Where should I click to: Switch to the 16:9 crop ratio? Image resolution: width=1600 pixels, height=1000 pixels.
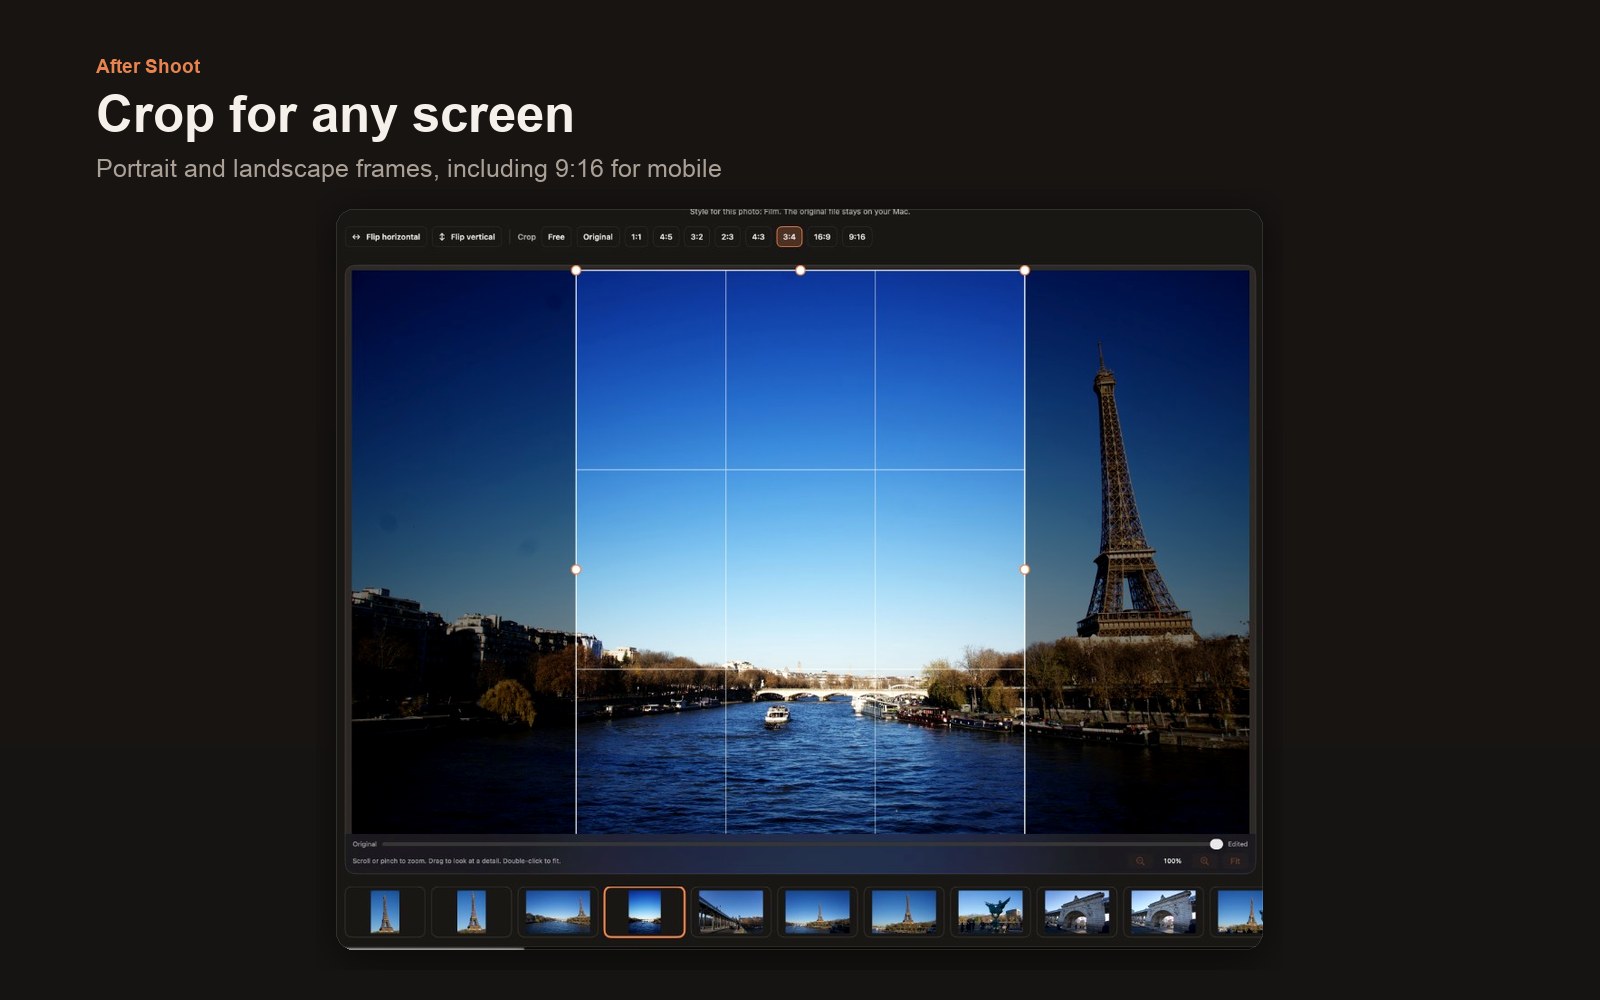[822, 237]
